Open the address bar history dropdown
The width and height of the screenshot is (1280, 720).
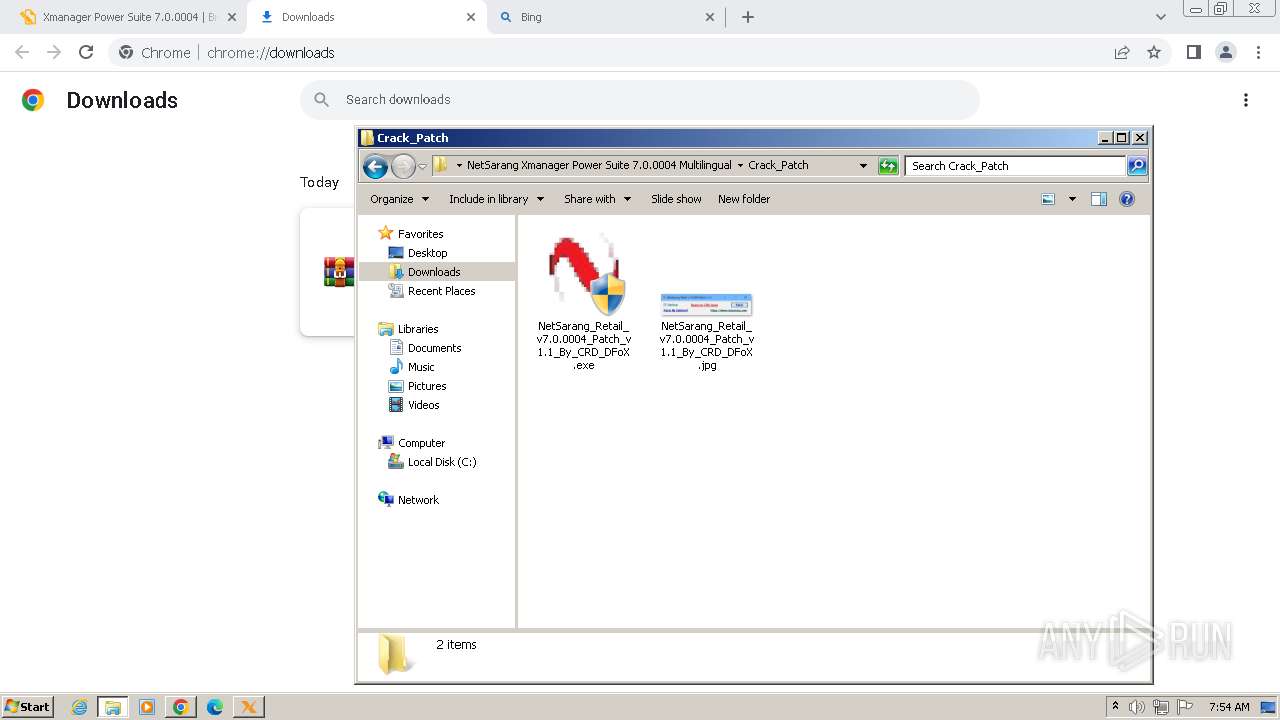pyautogui.click(x=863, y=166)
